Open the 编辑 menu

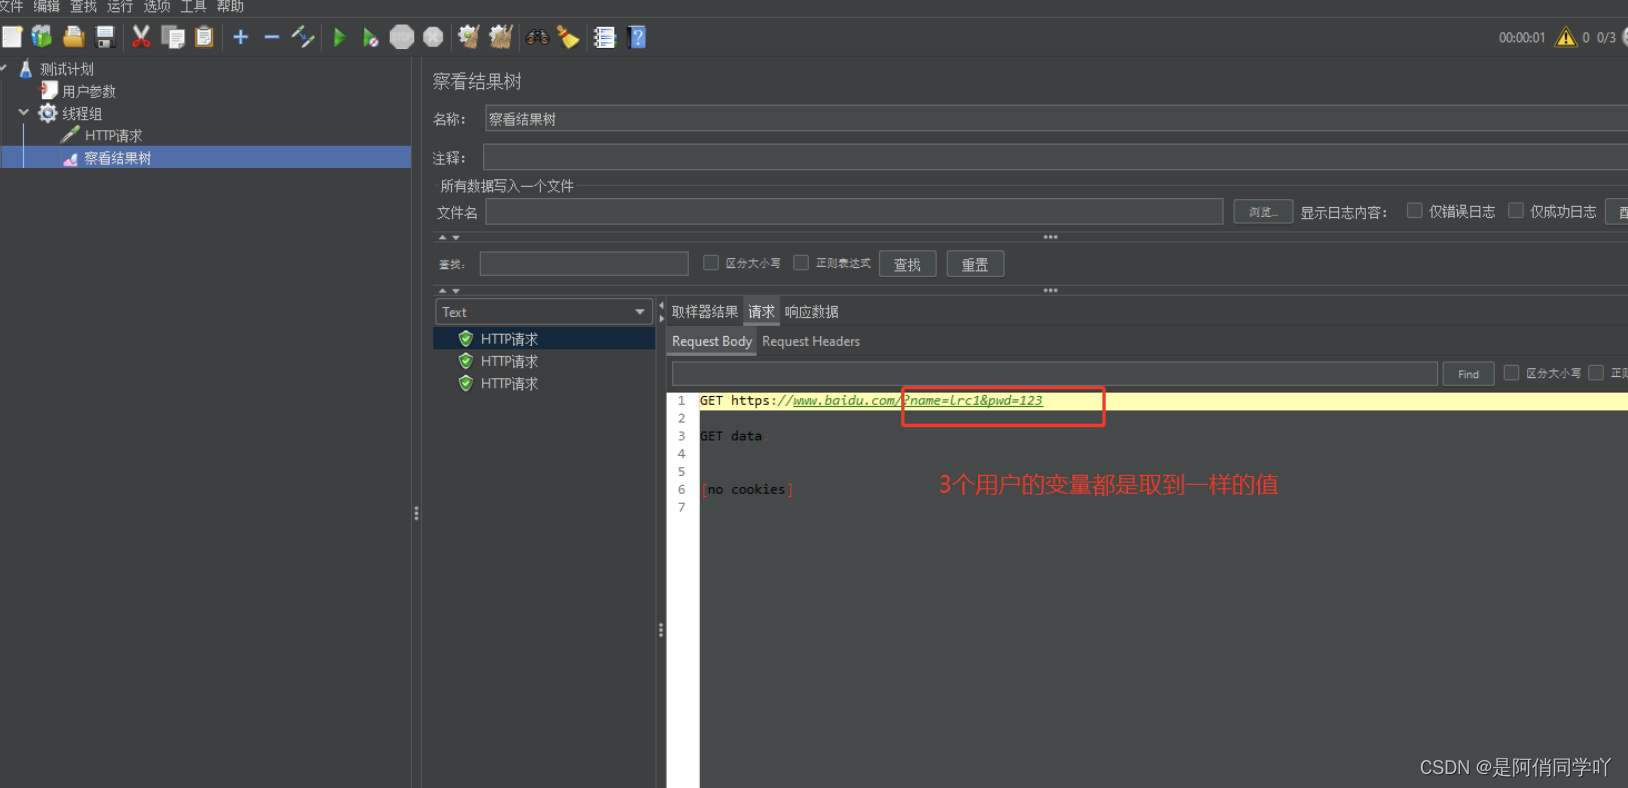[46, 6]
